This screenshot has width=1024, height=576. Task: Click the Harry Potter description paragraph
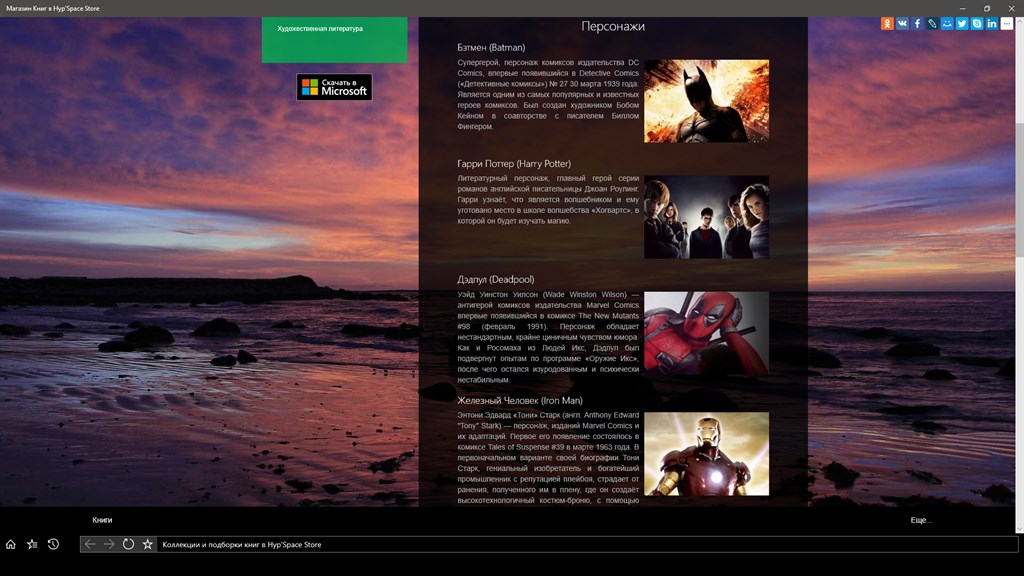coord(548,199)
